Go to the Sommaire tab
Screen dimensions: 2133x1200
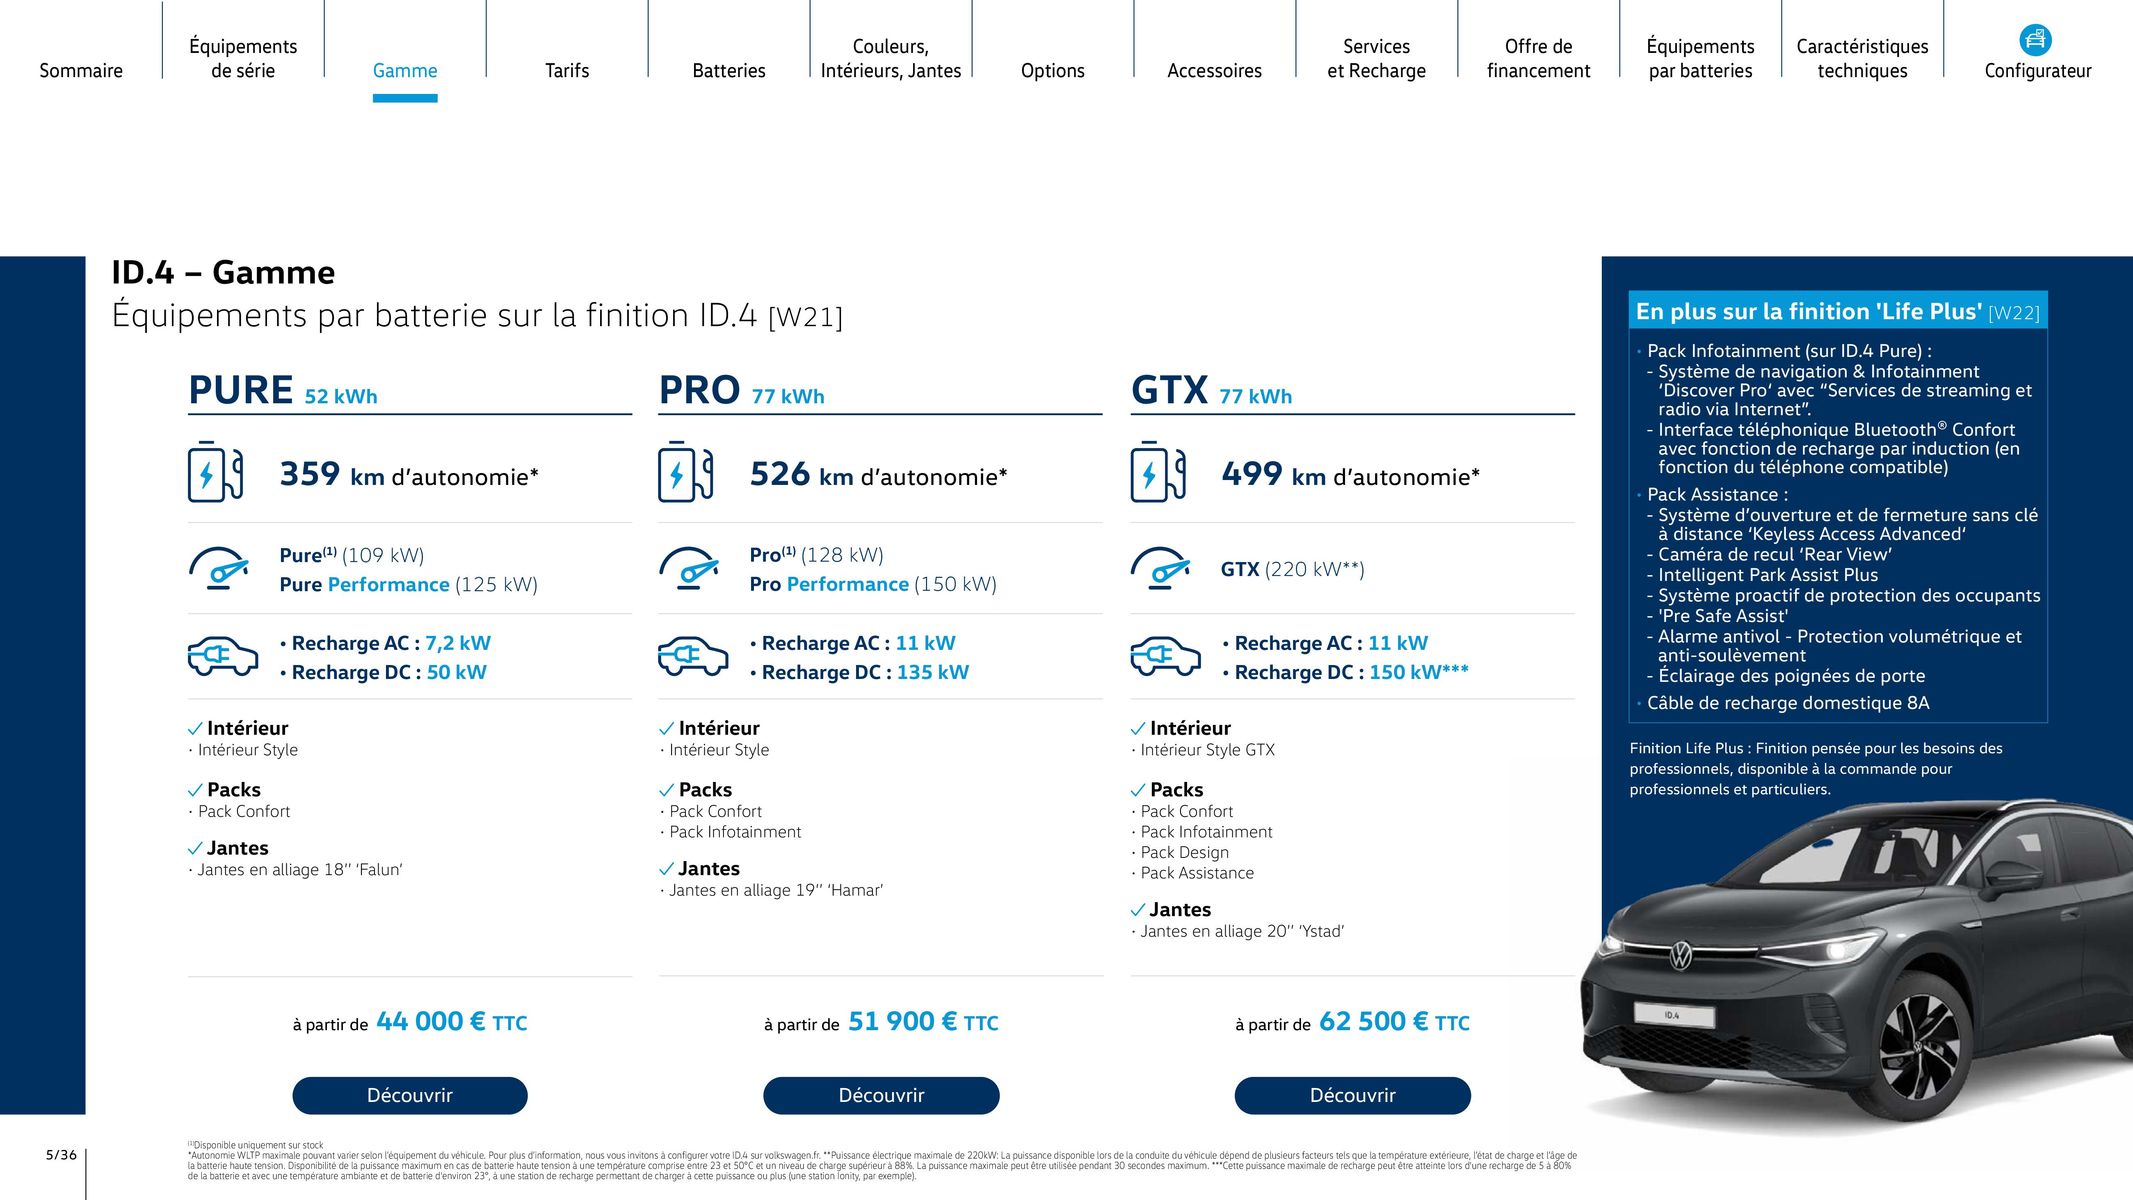tap(81, 71)
